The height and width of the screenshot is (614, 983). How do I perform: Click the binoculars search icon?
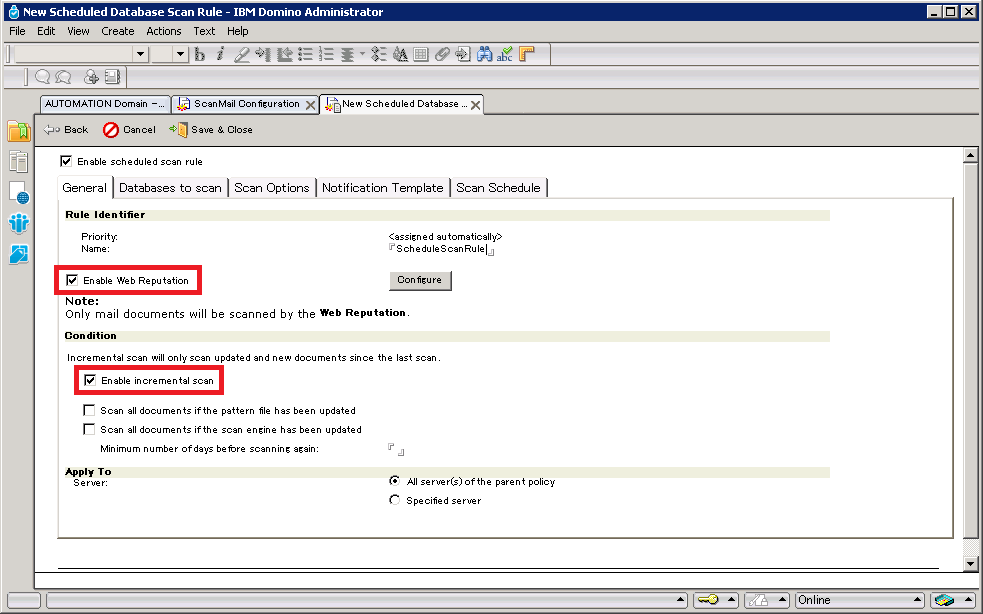(x=485, y=54)
